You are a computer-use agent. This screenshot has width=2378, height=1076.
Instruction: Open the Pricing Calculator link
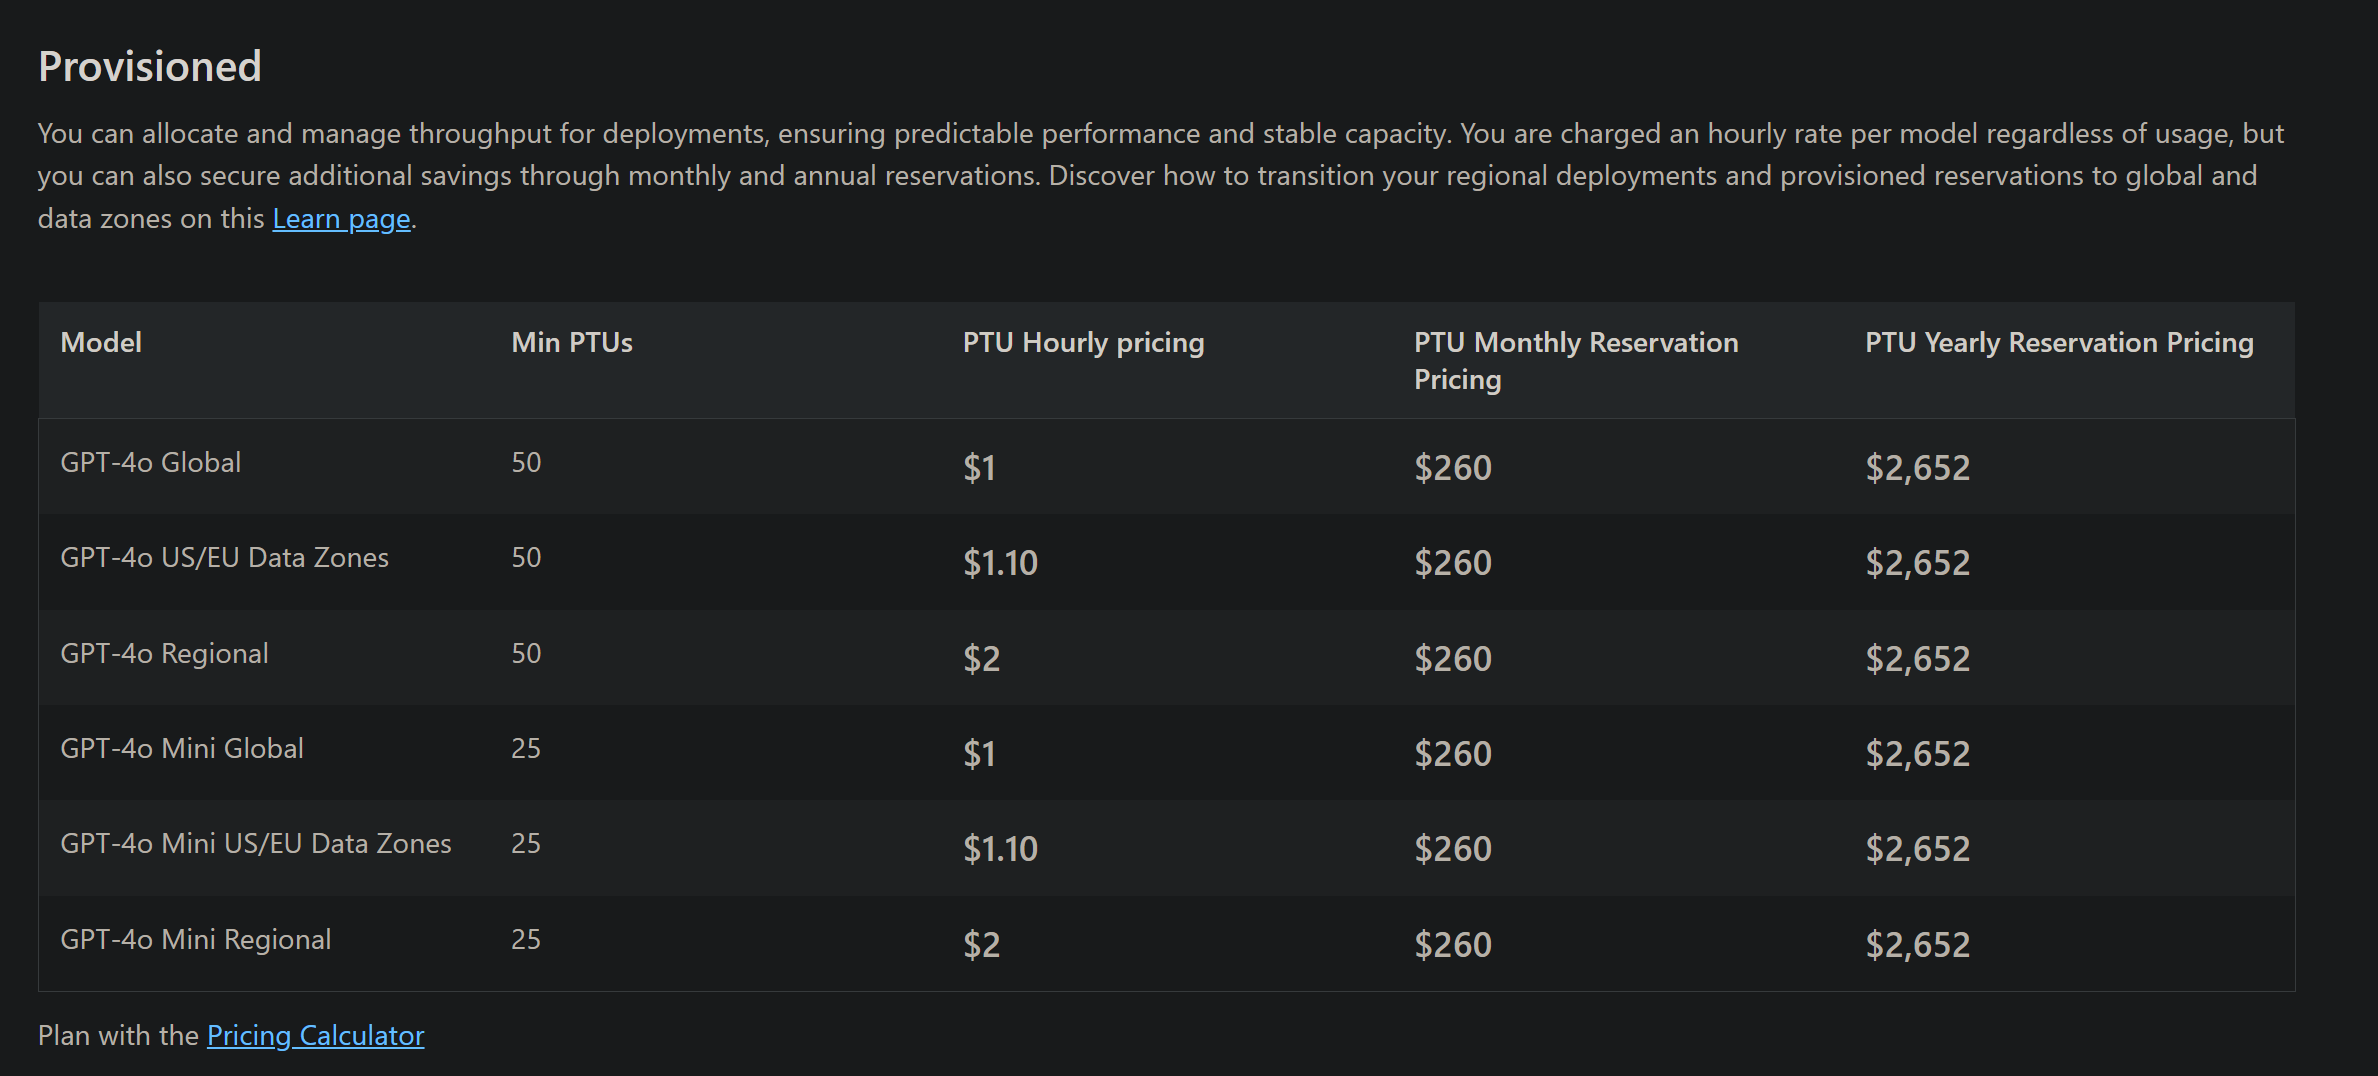[x=315, y=1035]
